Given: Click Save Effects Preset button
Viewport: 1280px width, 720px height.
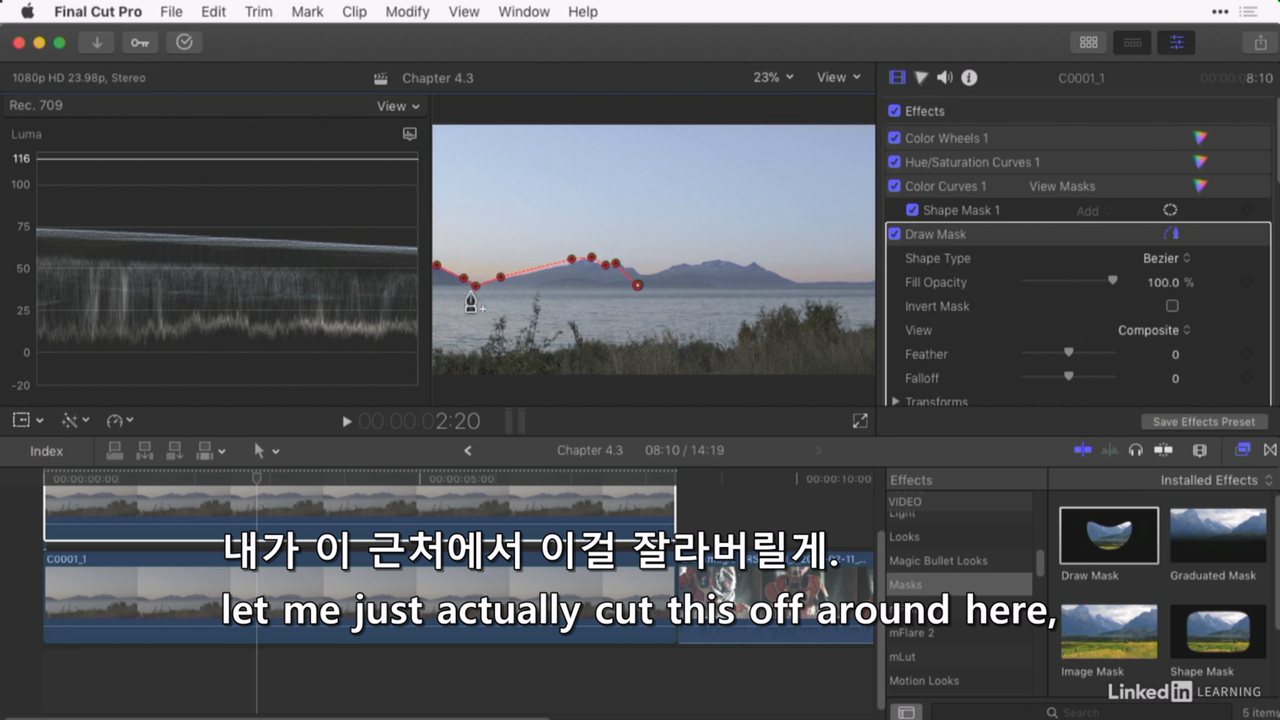Looking at the screenshot, I should (x=1204, y=422).
